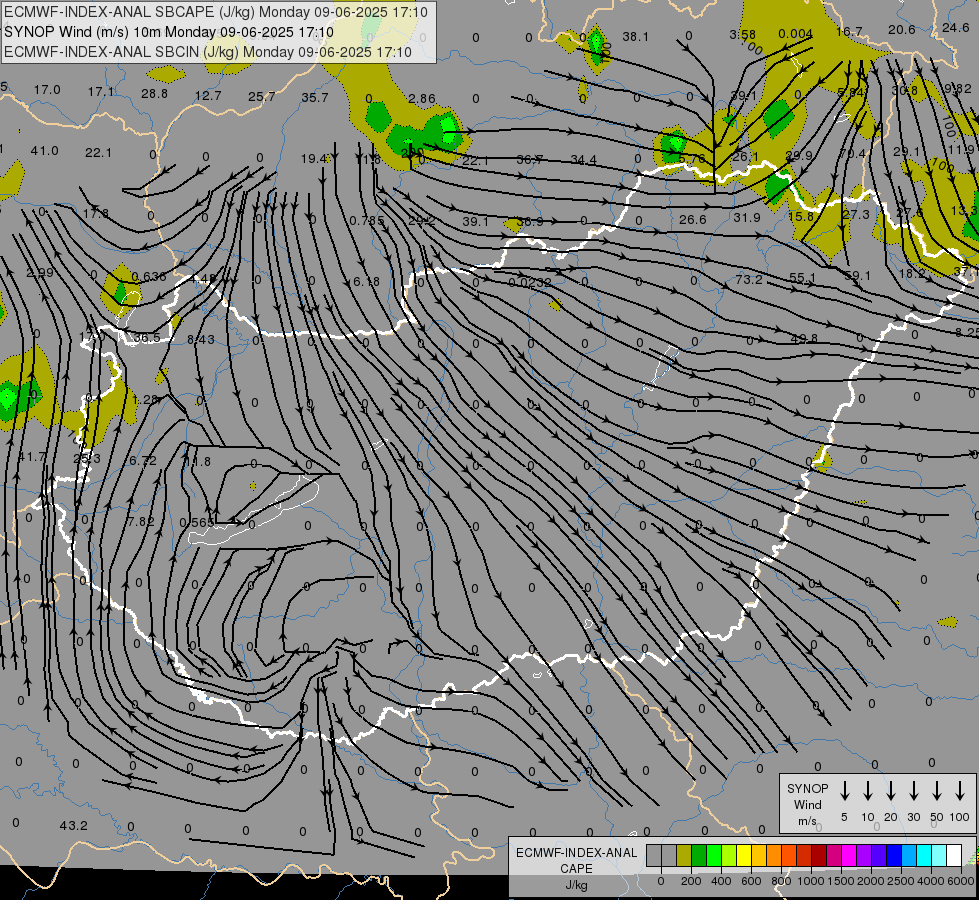Select the SYNOP Wind 10m header line
This screenshot has height=900, width=979.
tap(169, 32)
